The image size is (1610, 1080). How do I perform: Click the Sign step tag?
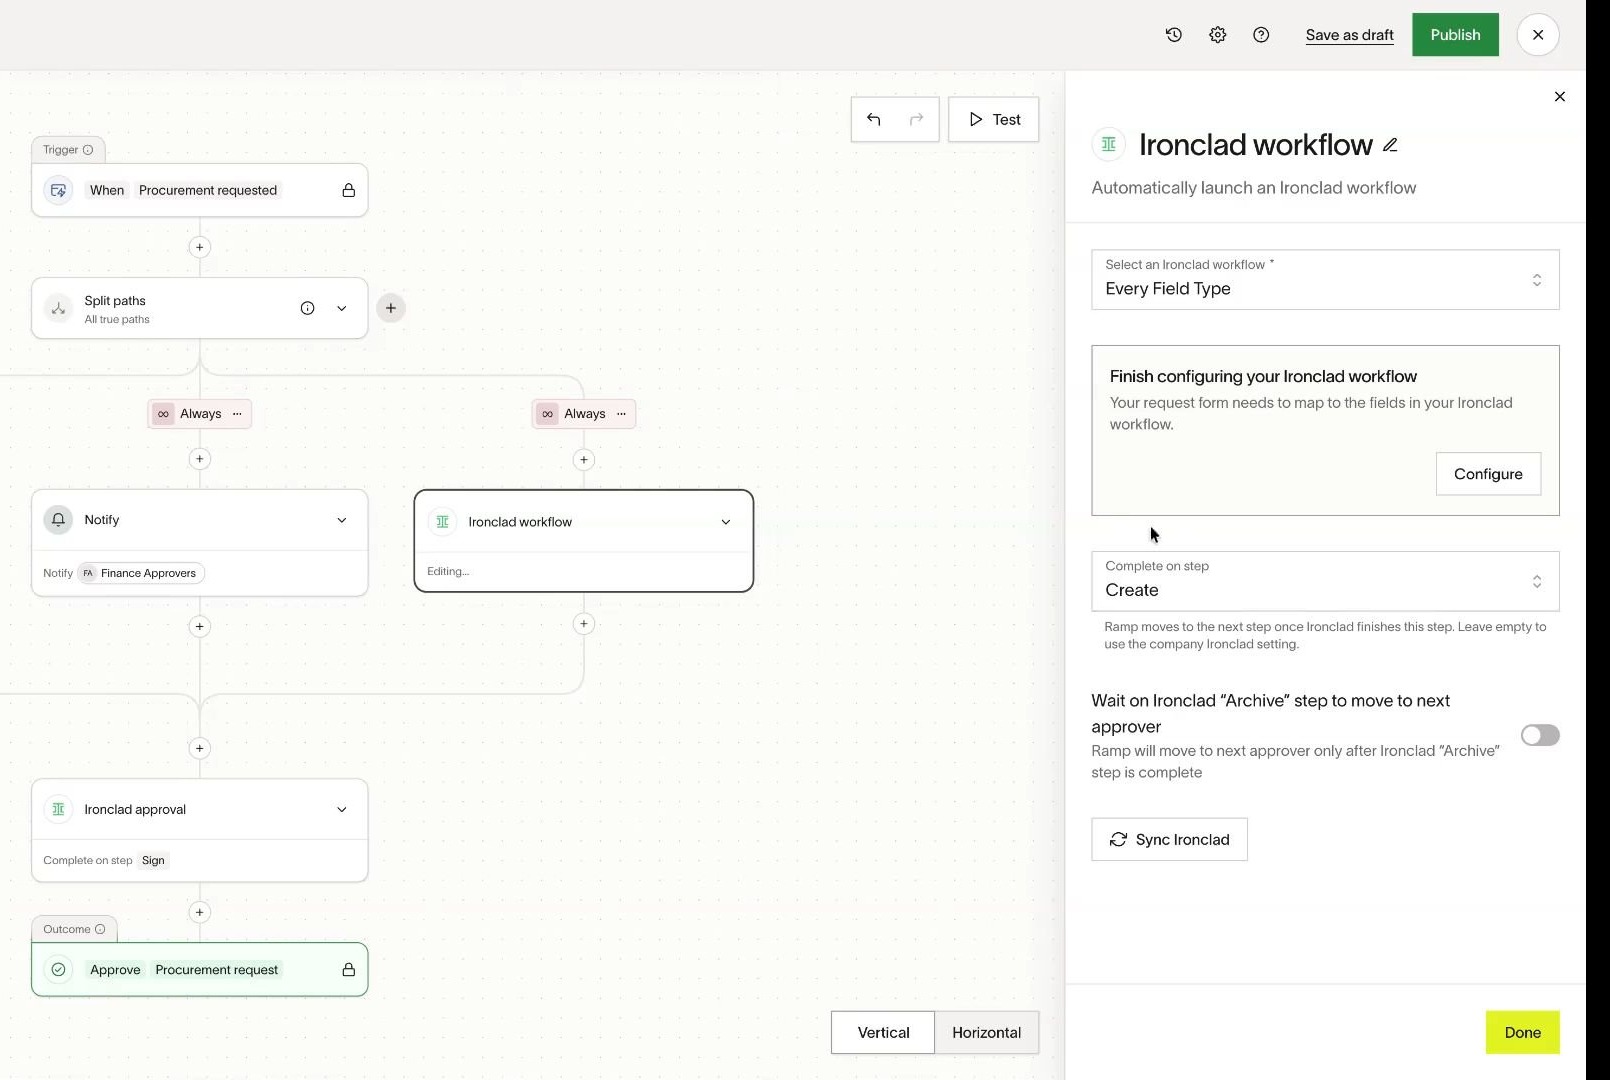(153, 860)
